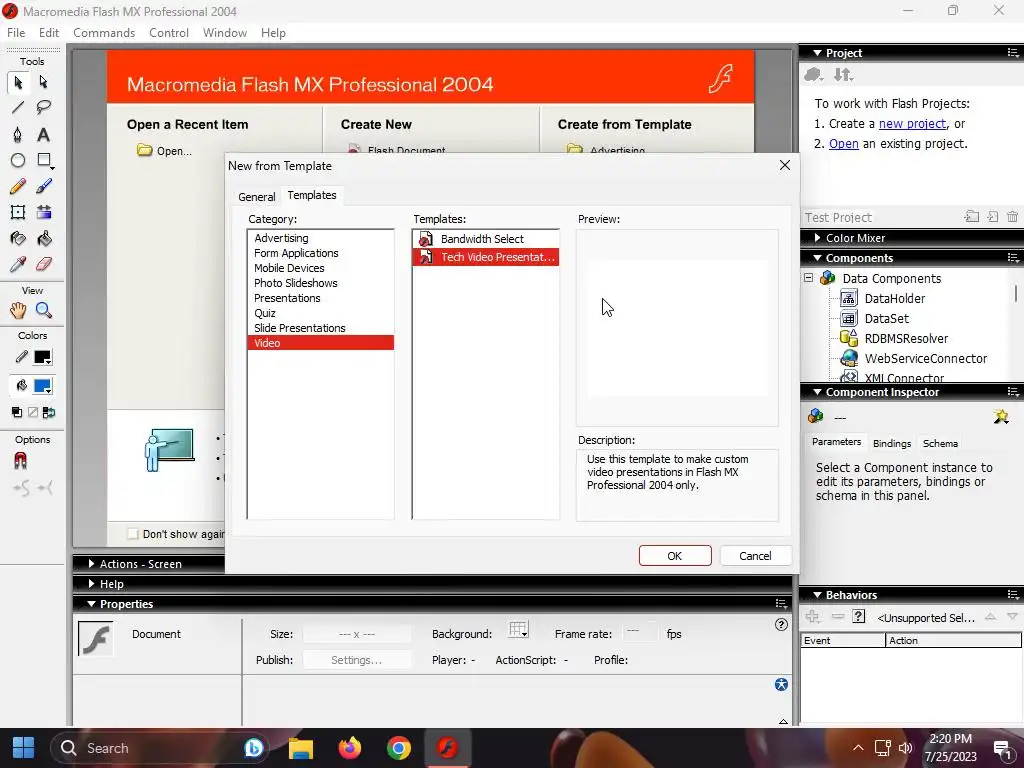Viewport: 1024px width, 768px height.
Task: Click Cancel in New from Template dialog
Action: coord(755,556)
